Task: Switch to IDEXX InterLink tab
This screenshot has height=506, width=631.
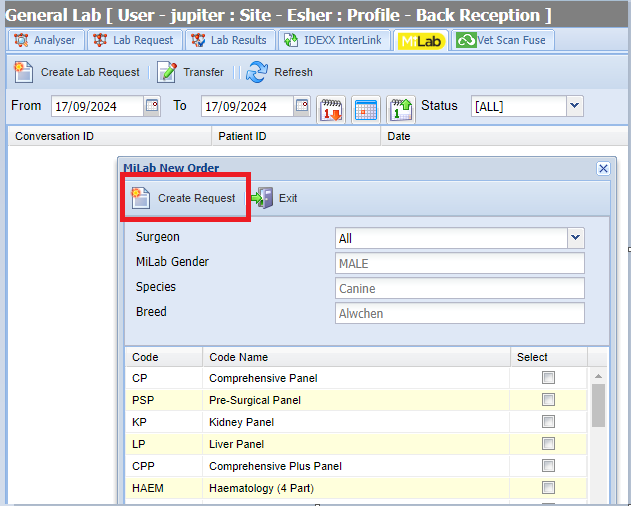Action: [334, 40]
